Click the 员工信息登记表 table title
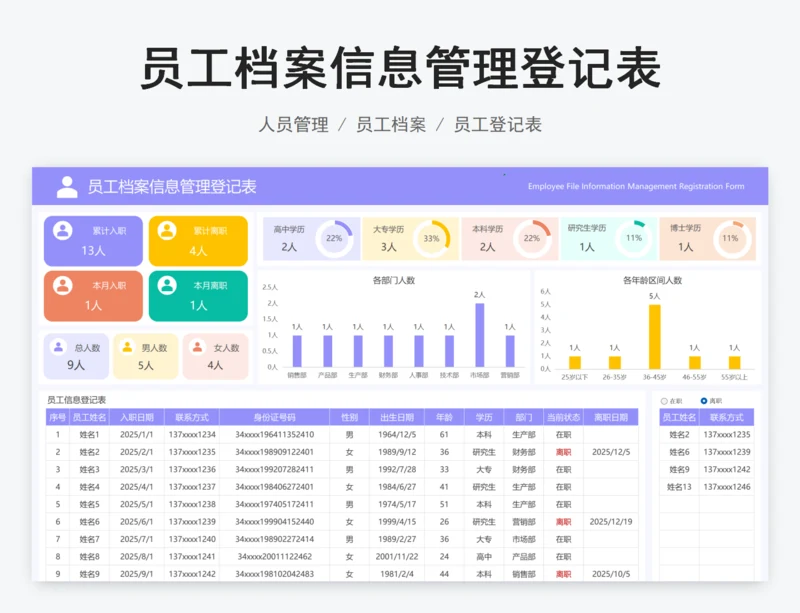Image resolution: width=800 pixels, height=613 pixels. tap(77, 400)
